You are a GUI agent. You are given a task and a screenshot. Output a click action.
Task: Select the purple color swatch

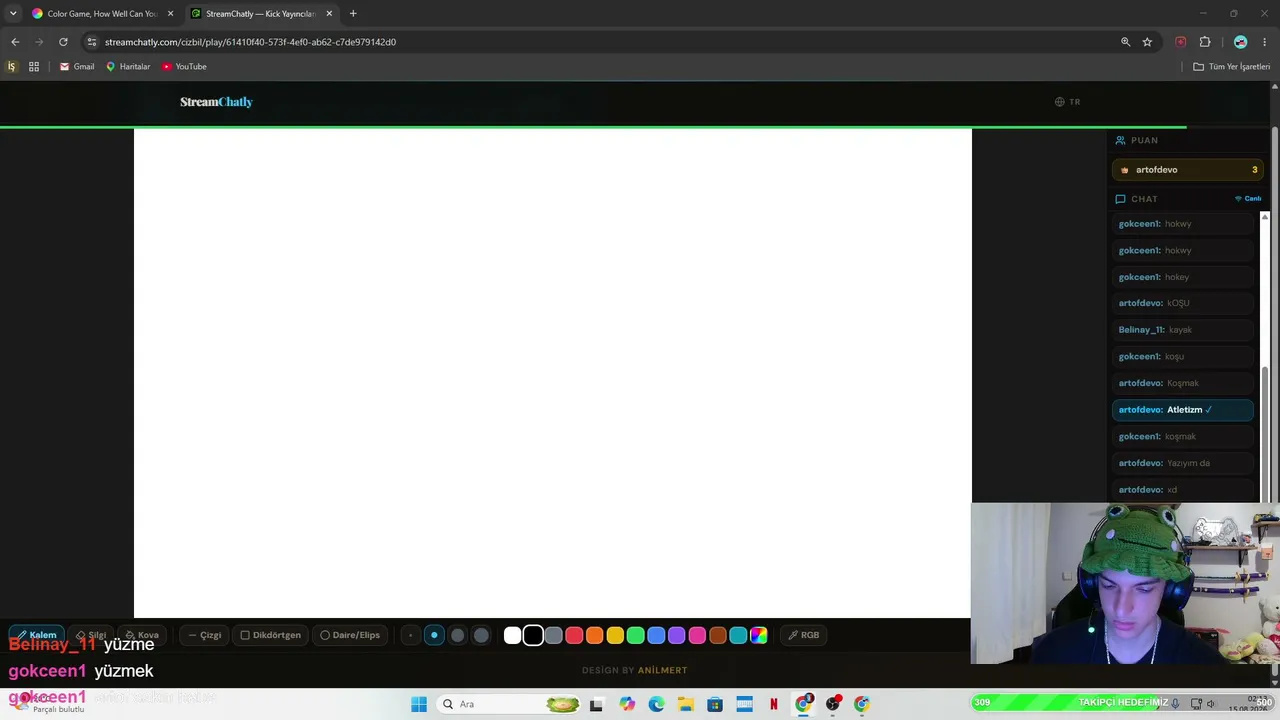click(x=677, y=635)
